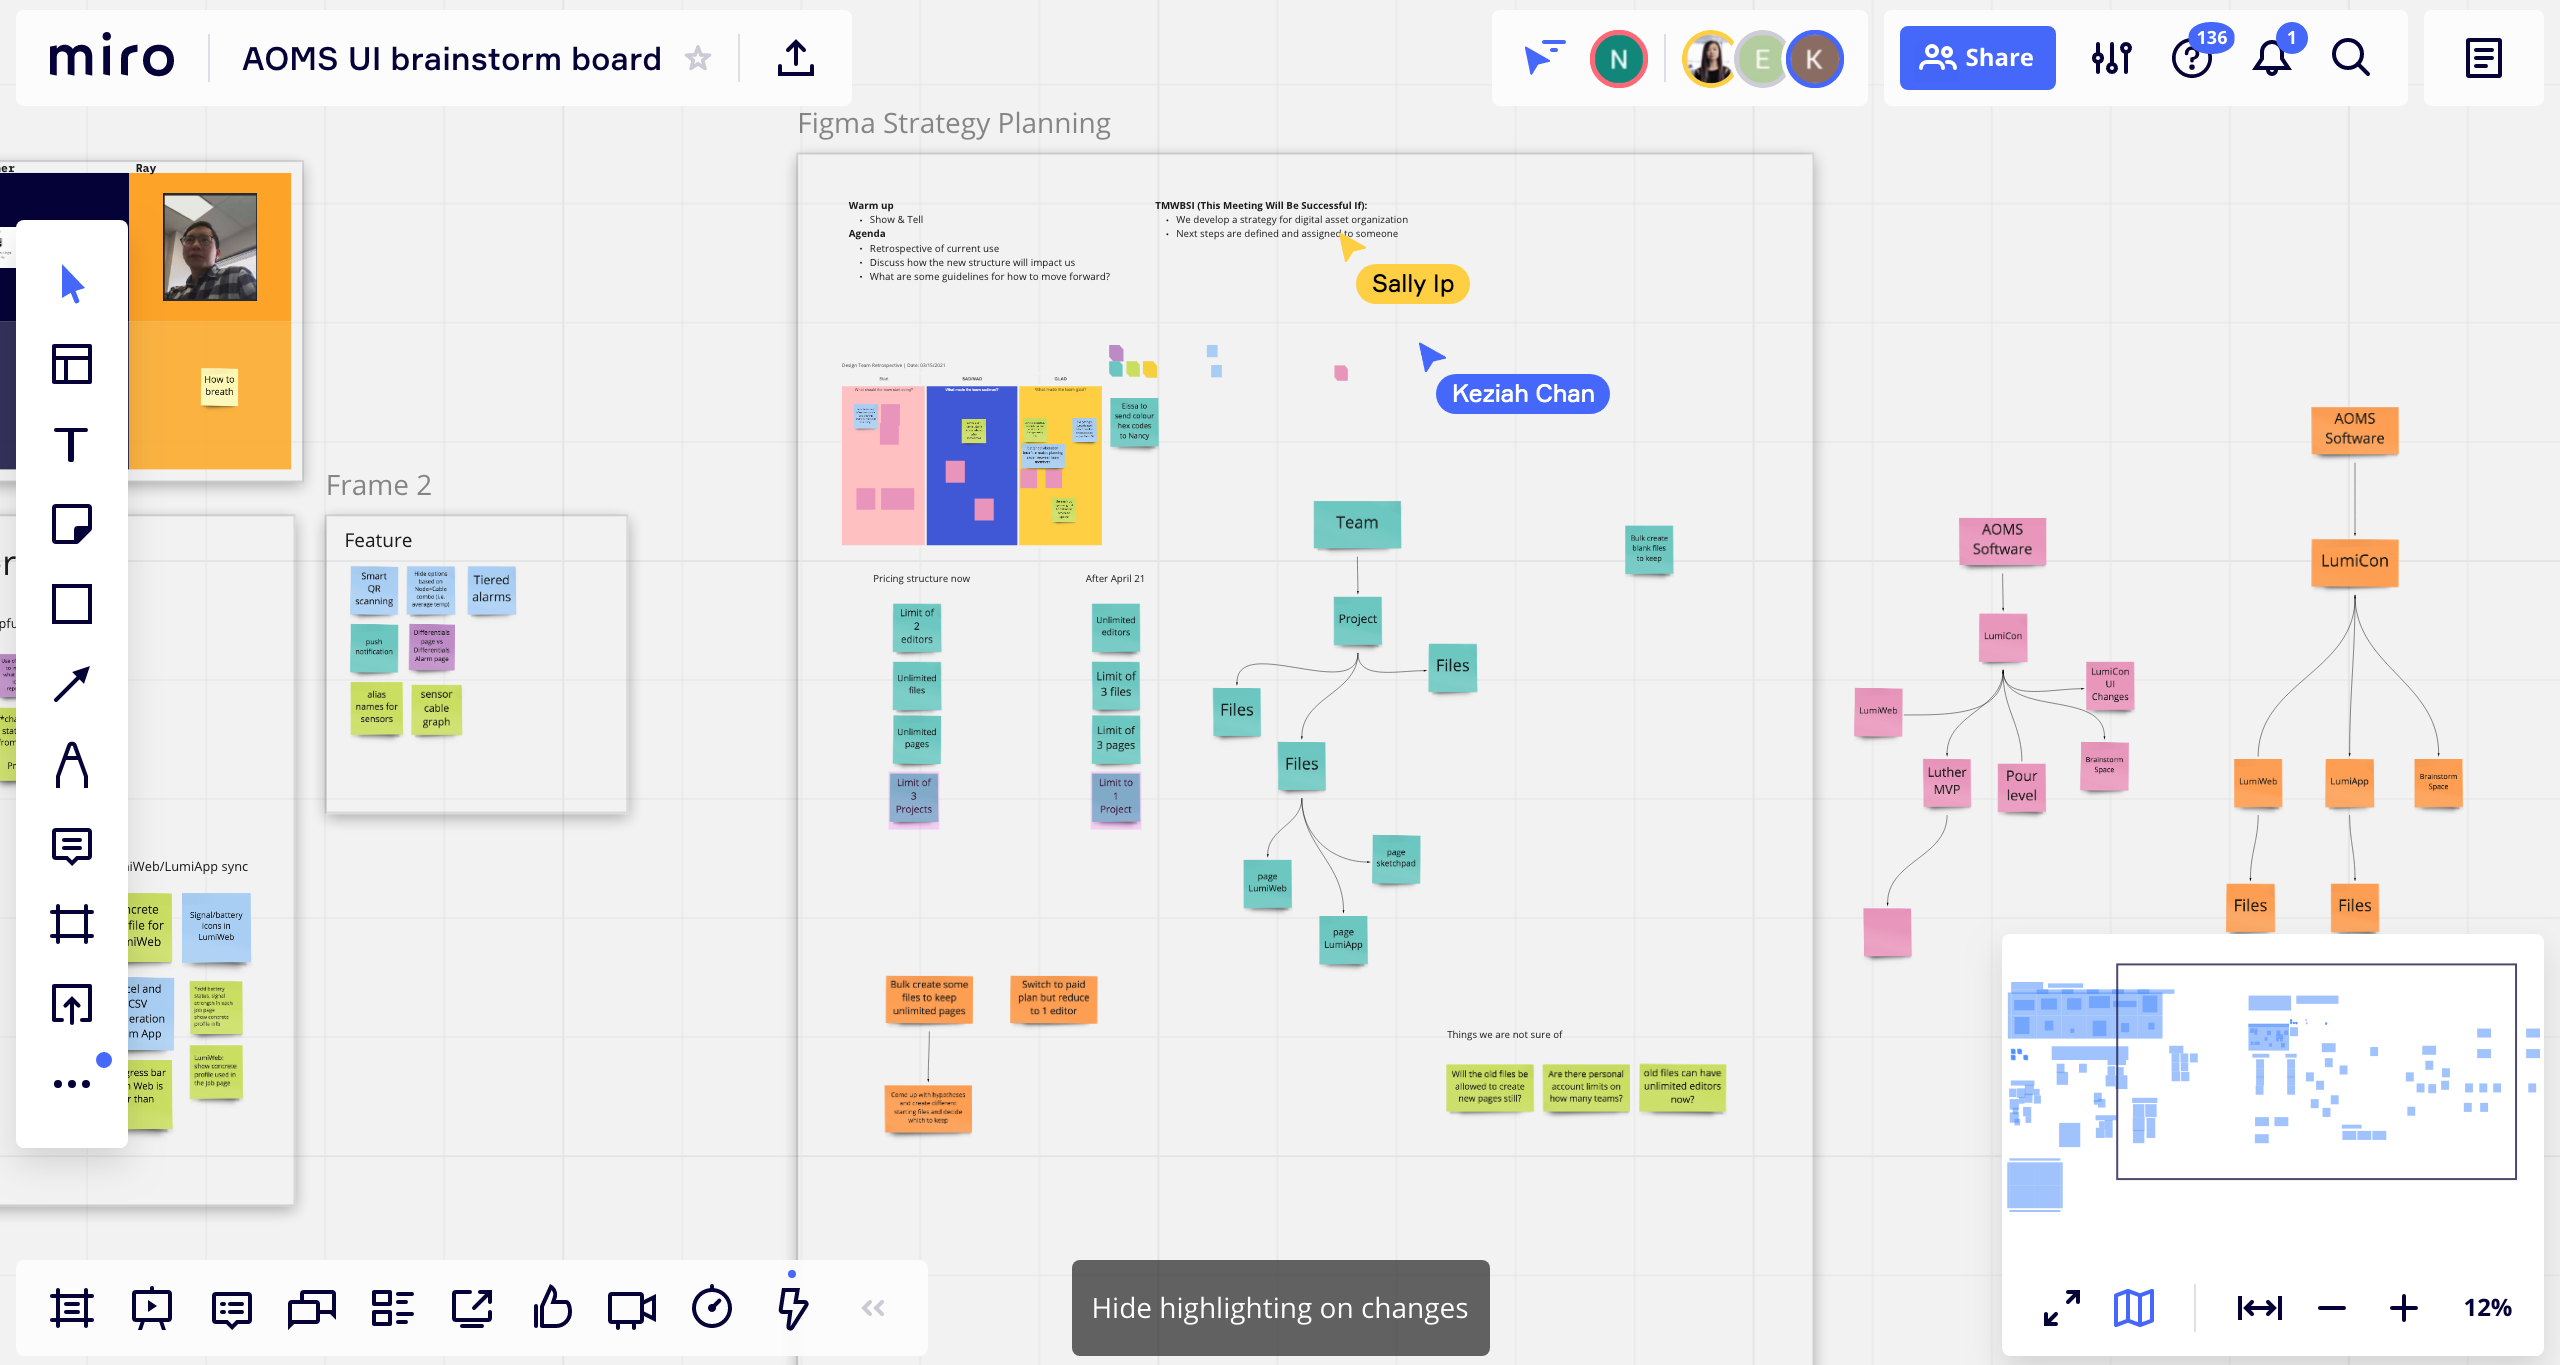
Task: Open the board settings sliders icon
Action: click(2112, 58)
